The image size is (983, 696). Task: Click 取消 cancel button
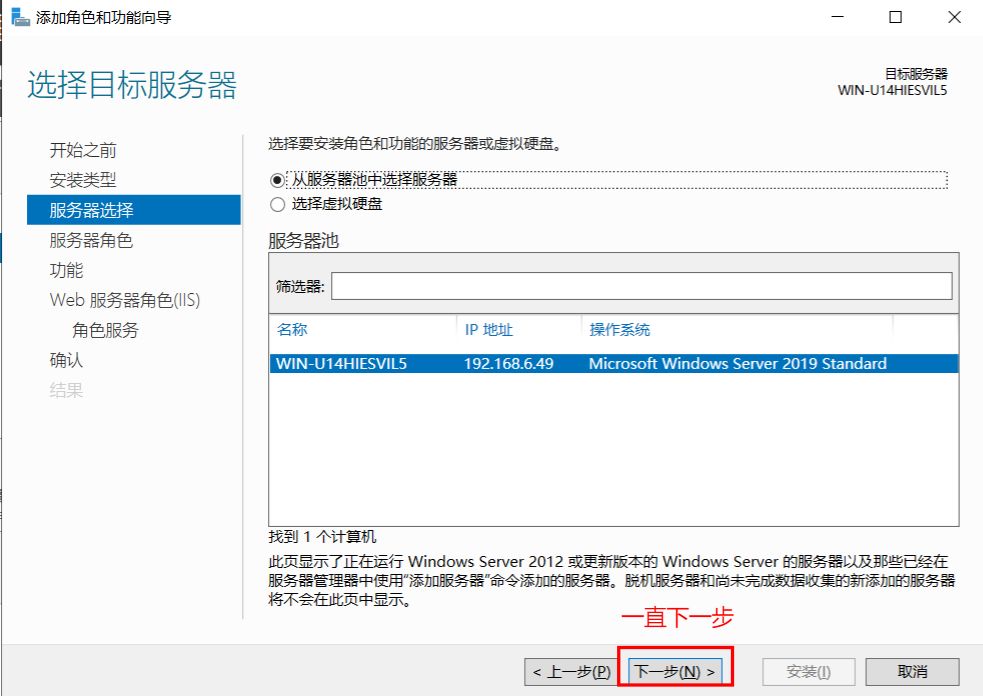coord(912,672)
